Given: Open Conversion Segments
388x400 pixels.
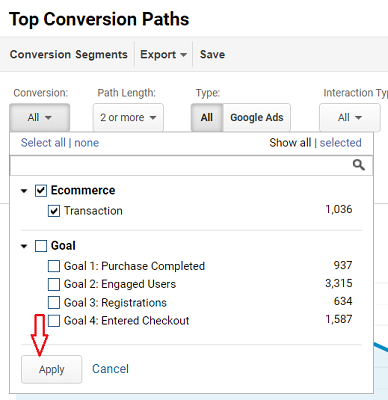Looking at the screenshot, I should coord(69,54).
